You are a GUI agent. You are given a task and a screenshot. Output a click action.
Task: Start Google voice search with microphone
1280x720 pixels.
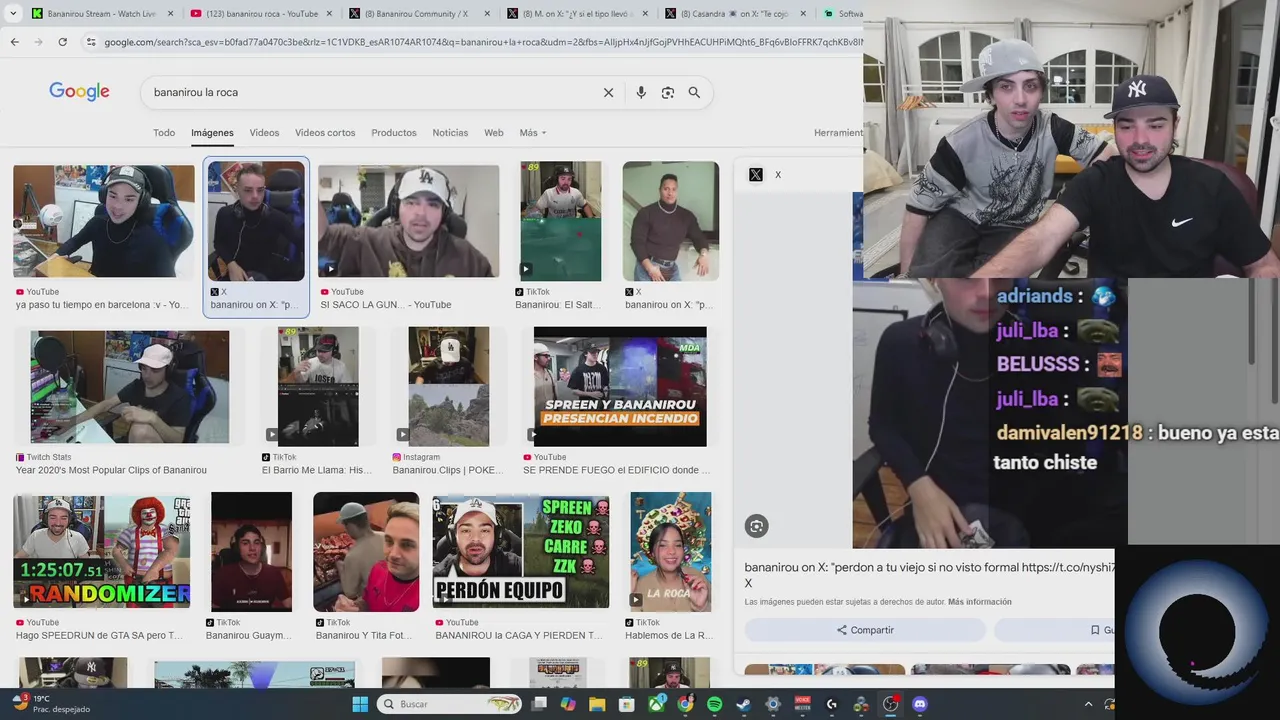(641, 92)
